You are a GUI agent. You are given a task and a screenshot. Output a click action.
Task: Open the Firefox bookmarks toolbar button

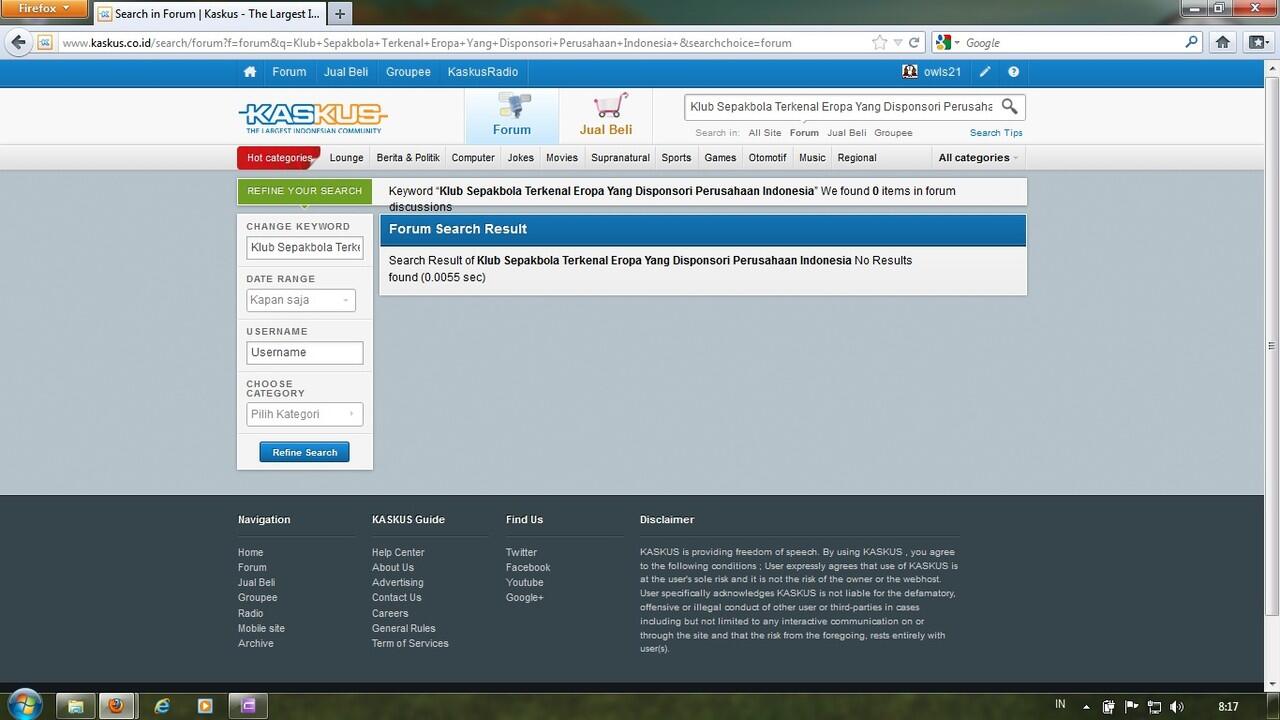[1258, 42]
